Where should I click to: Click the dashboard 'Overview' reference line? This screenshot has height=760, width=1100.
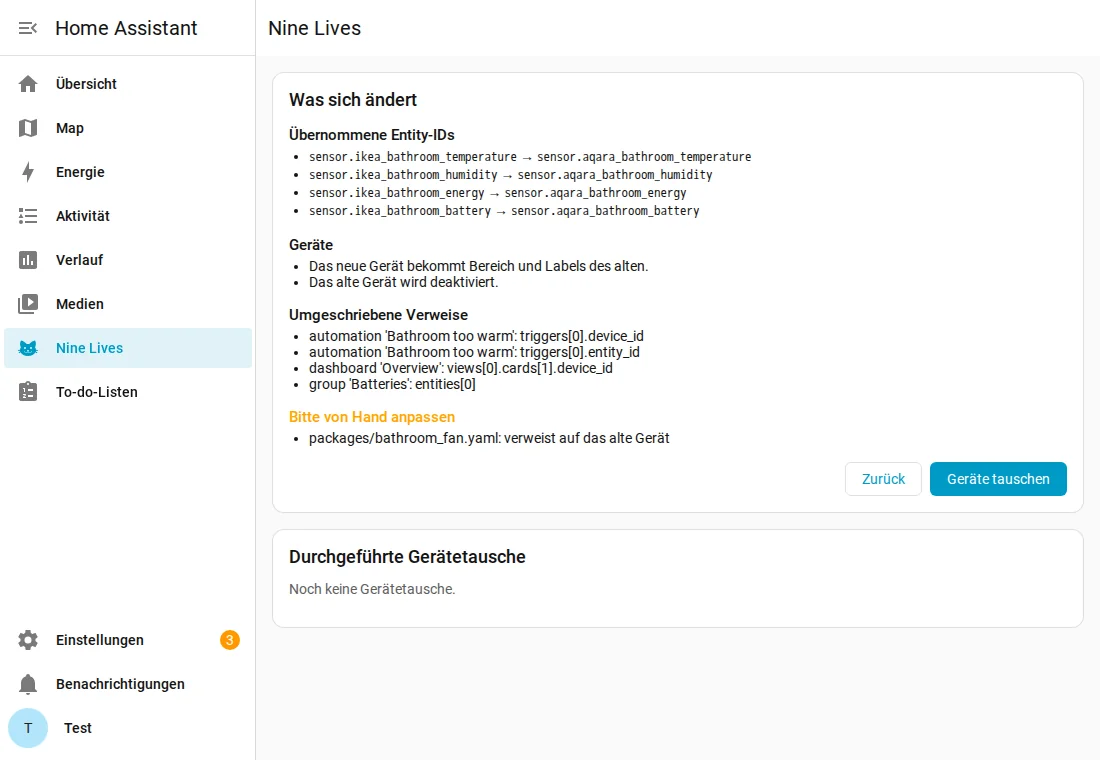(461, 368)
